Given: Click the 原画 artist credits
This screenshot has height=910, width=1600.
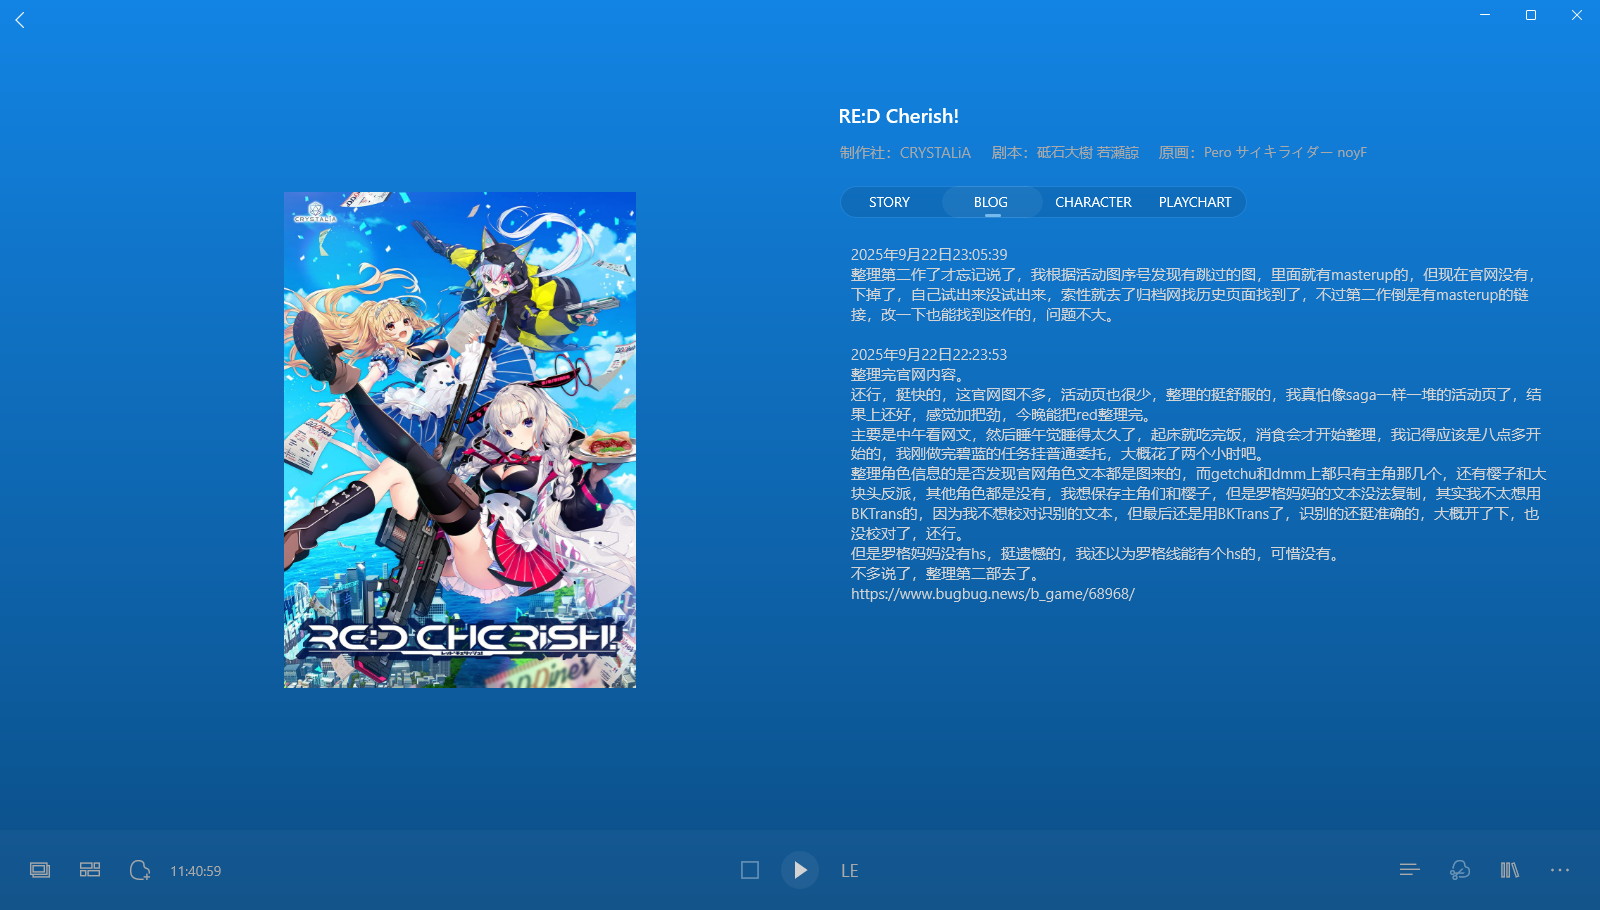Looking at the screenshot, I should [1262, 153].
